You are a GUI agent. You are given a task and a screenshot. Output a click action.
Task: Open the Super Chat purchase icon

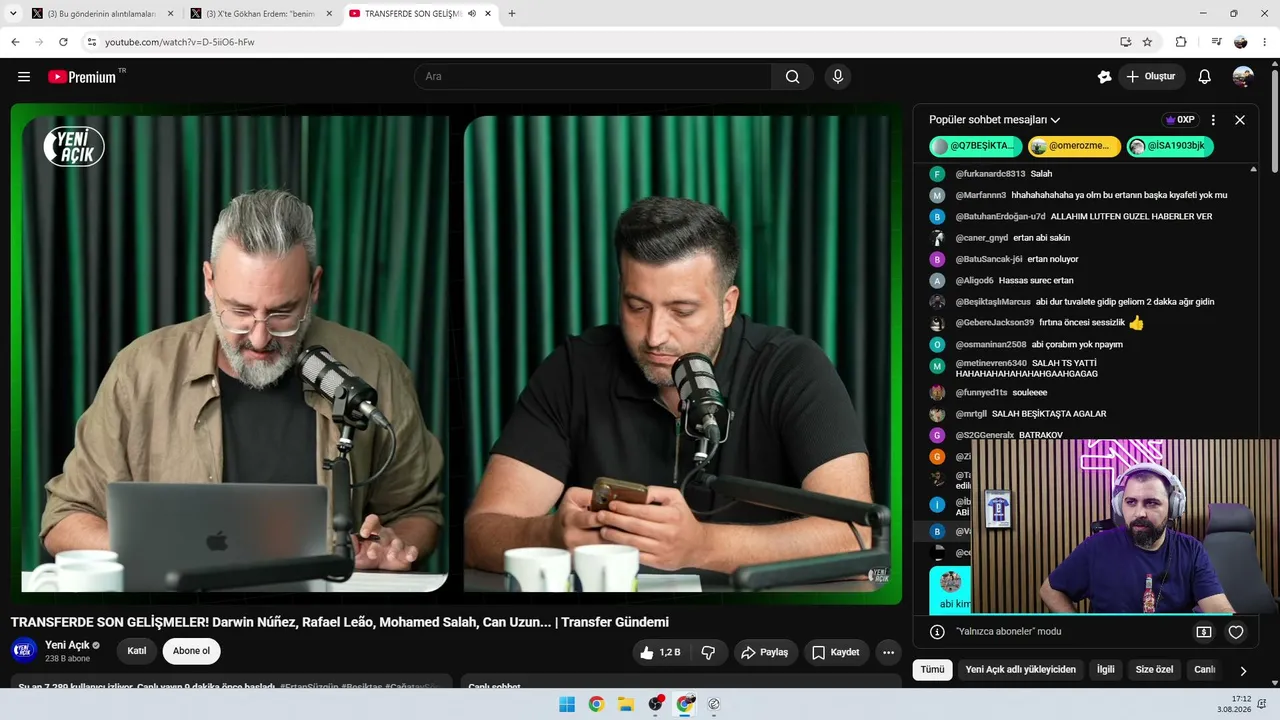coord(1204,632)
